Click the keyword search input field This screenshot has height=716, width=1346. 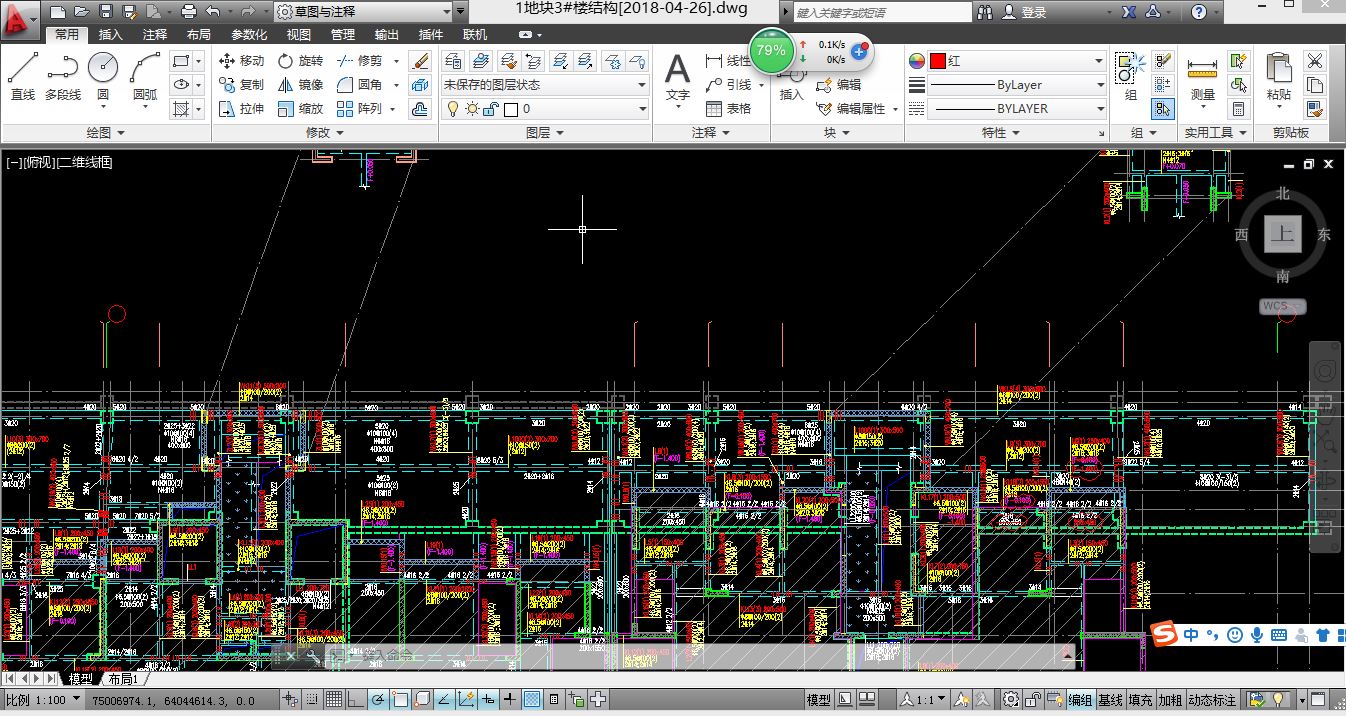882,12
